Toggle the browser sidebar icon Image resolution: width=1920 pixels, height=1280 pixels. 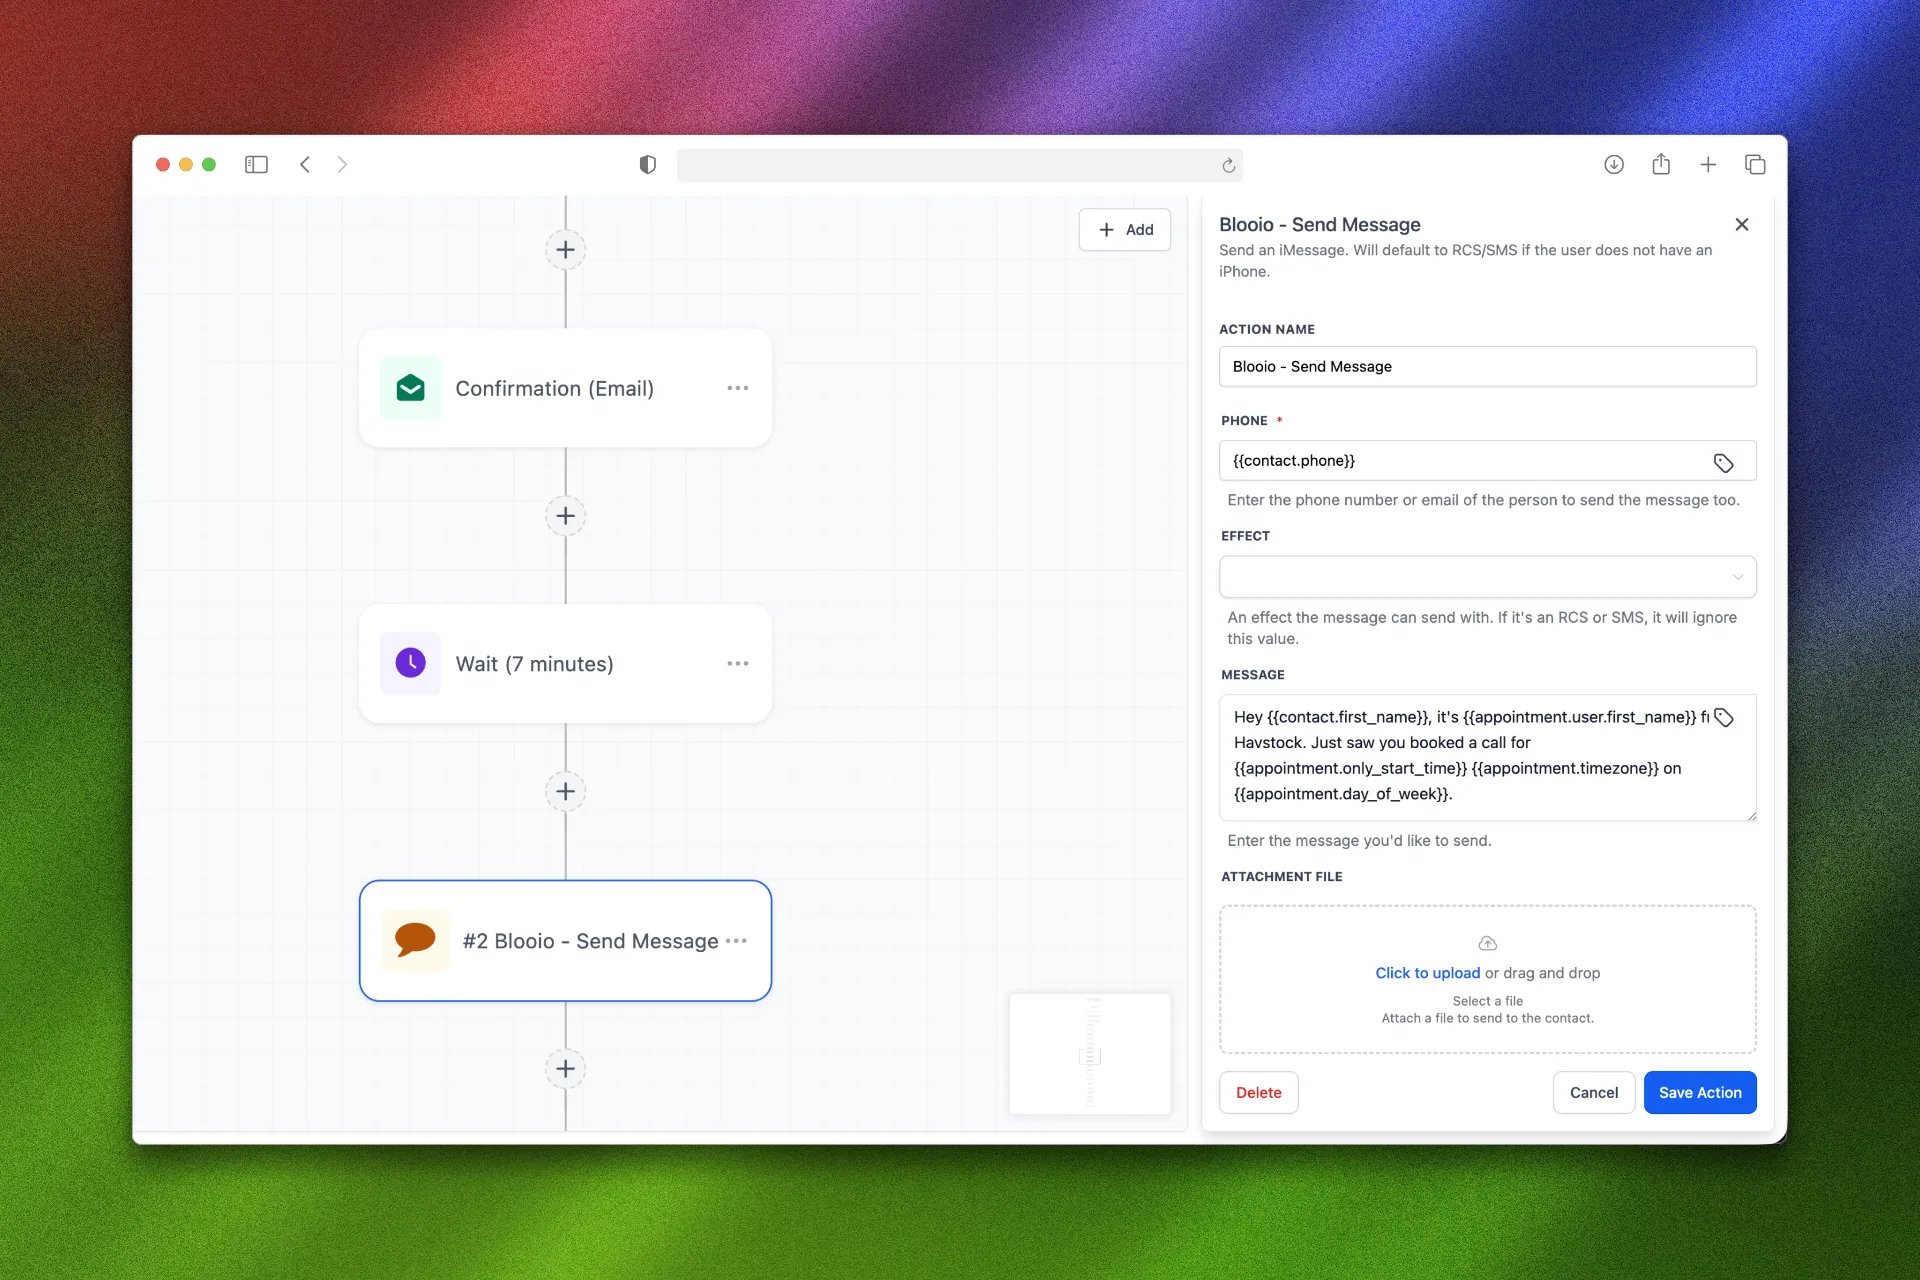256,164
